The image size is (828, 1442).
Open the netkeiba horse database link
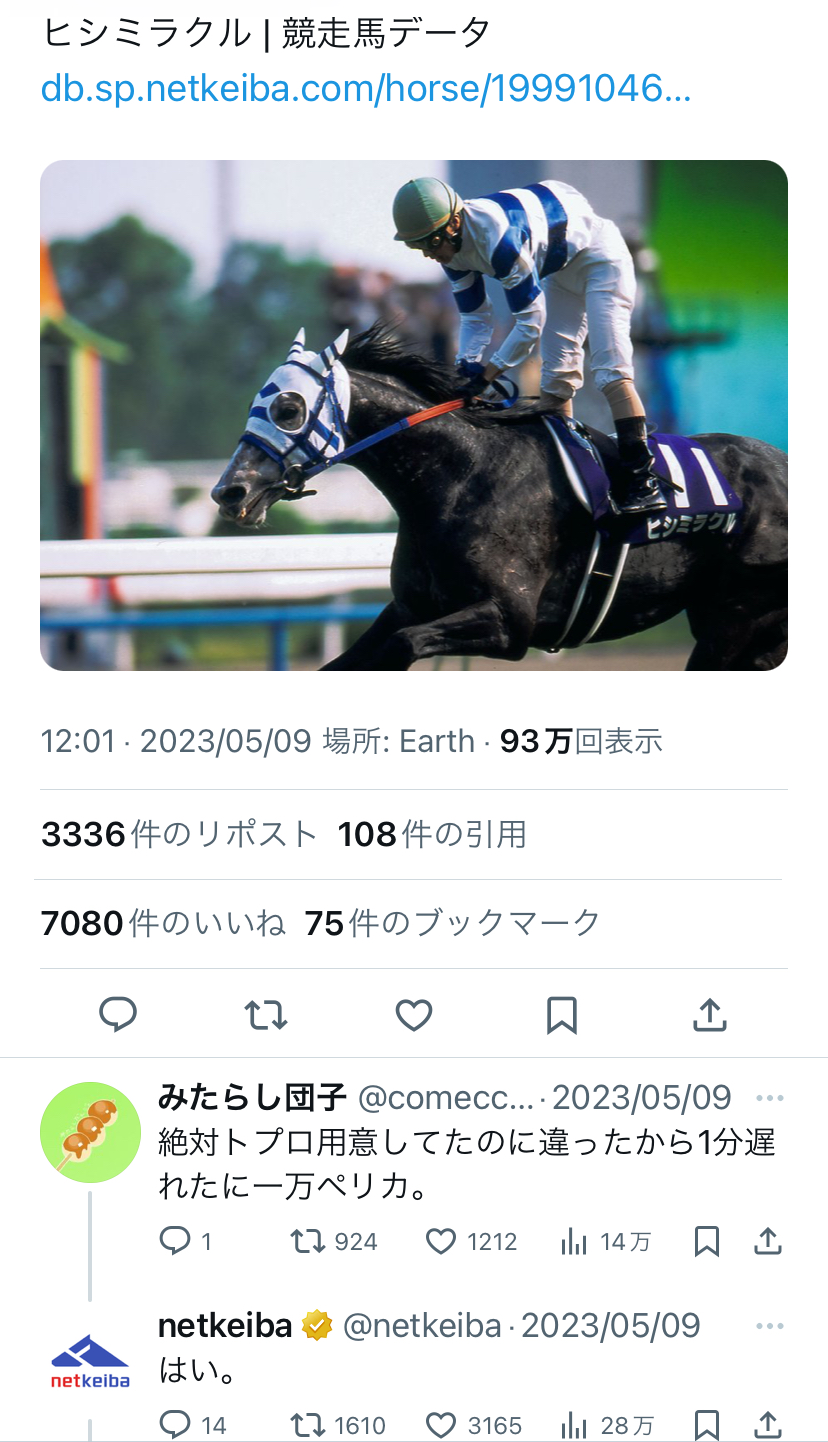click(x=366, y=90)
